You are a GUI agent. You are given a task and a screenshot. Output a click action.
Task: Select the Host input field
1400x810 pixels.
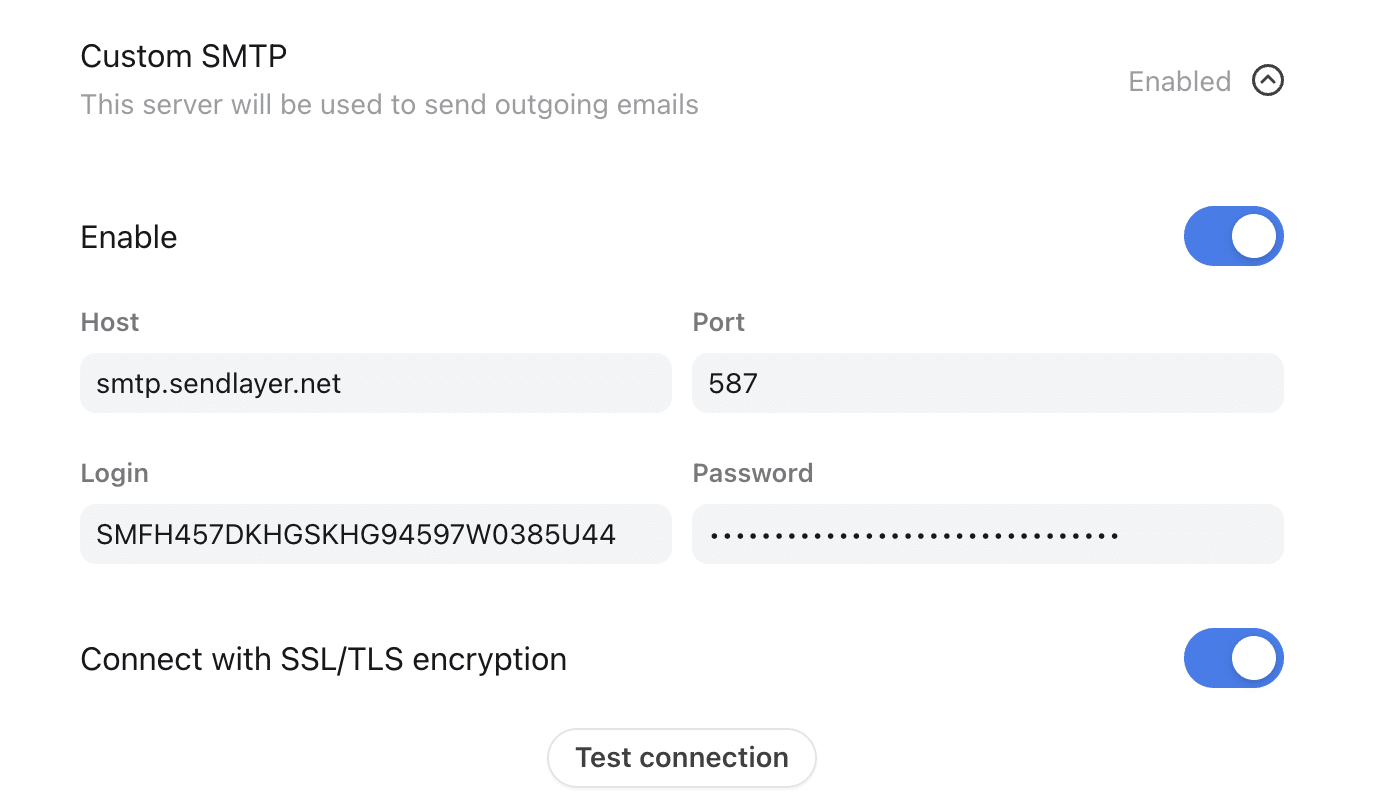pyautogui.click(x=375, y=383)
